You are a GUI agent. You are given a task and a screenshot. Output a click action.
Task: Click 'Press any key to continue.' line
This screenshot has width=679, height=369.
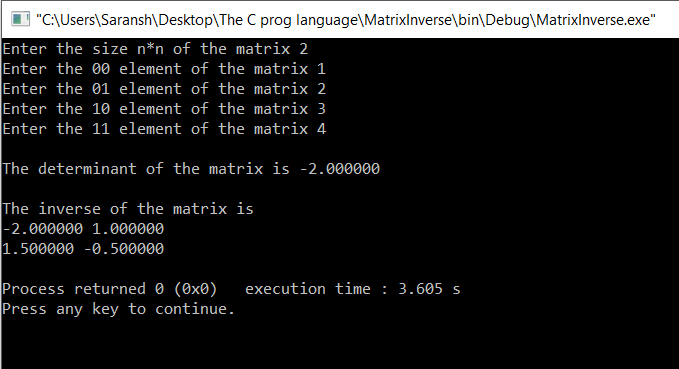pos(118,309)
